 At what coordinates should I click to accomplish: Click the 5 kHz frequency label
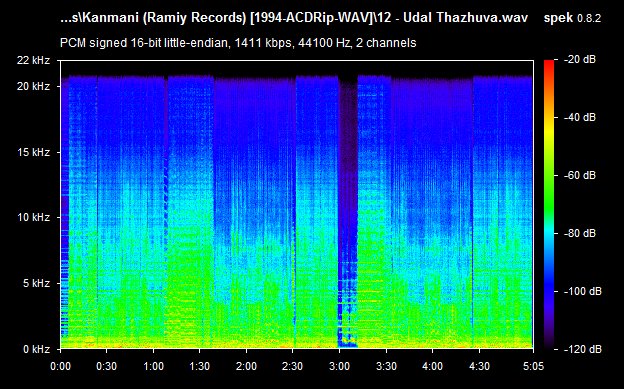(x=36, y=283)
